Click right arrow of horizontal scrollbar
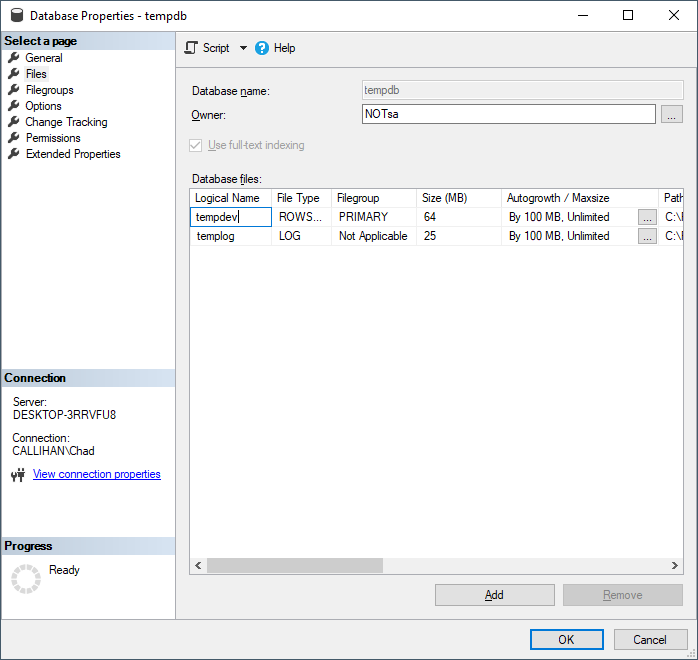 point(675,565)
